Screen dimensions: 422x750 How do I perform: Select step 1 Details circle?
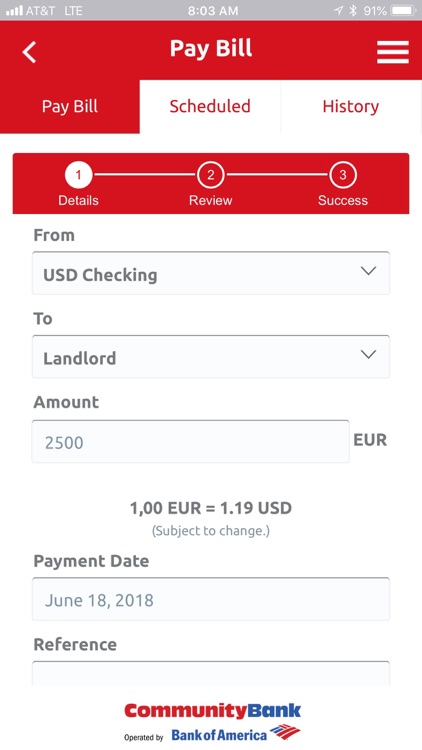(x=78, y=175)
